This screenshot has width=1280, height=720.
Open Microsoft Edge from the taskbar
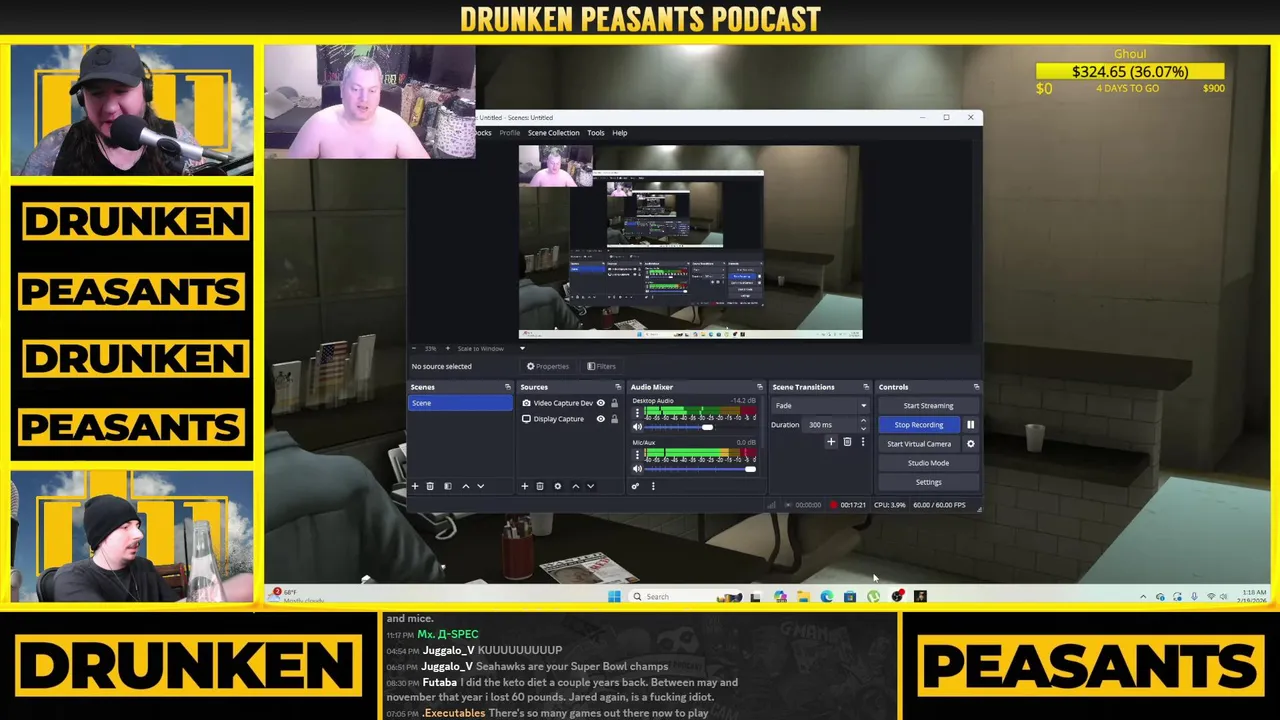point(826,597)
